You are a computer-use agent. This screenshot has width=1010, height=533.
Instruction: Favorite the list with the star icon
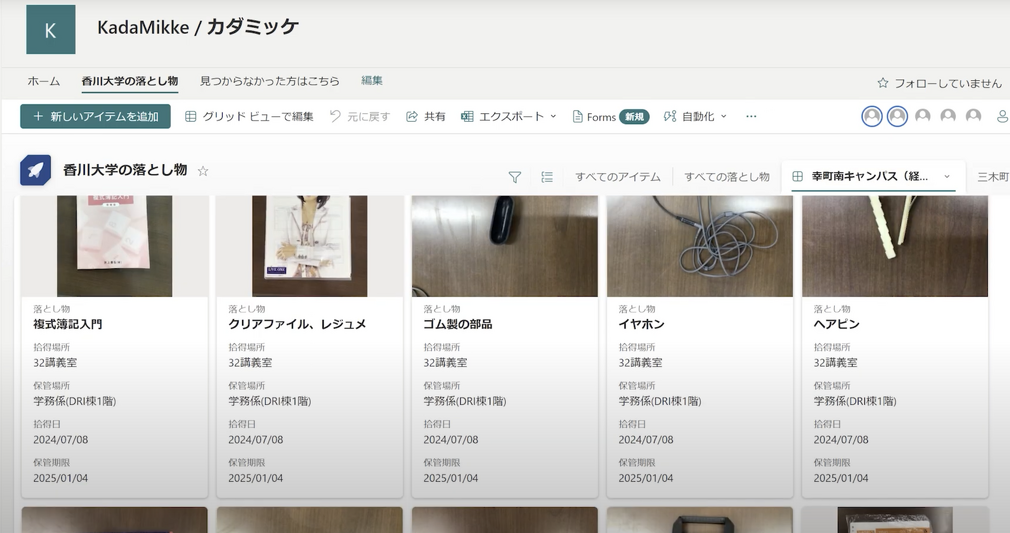(x=203, y=171)
